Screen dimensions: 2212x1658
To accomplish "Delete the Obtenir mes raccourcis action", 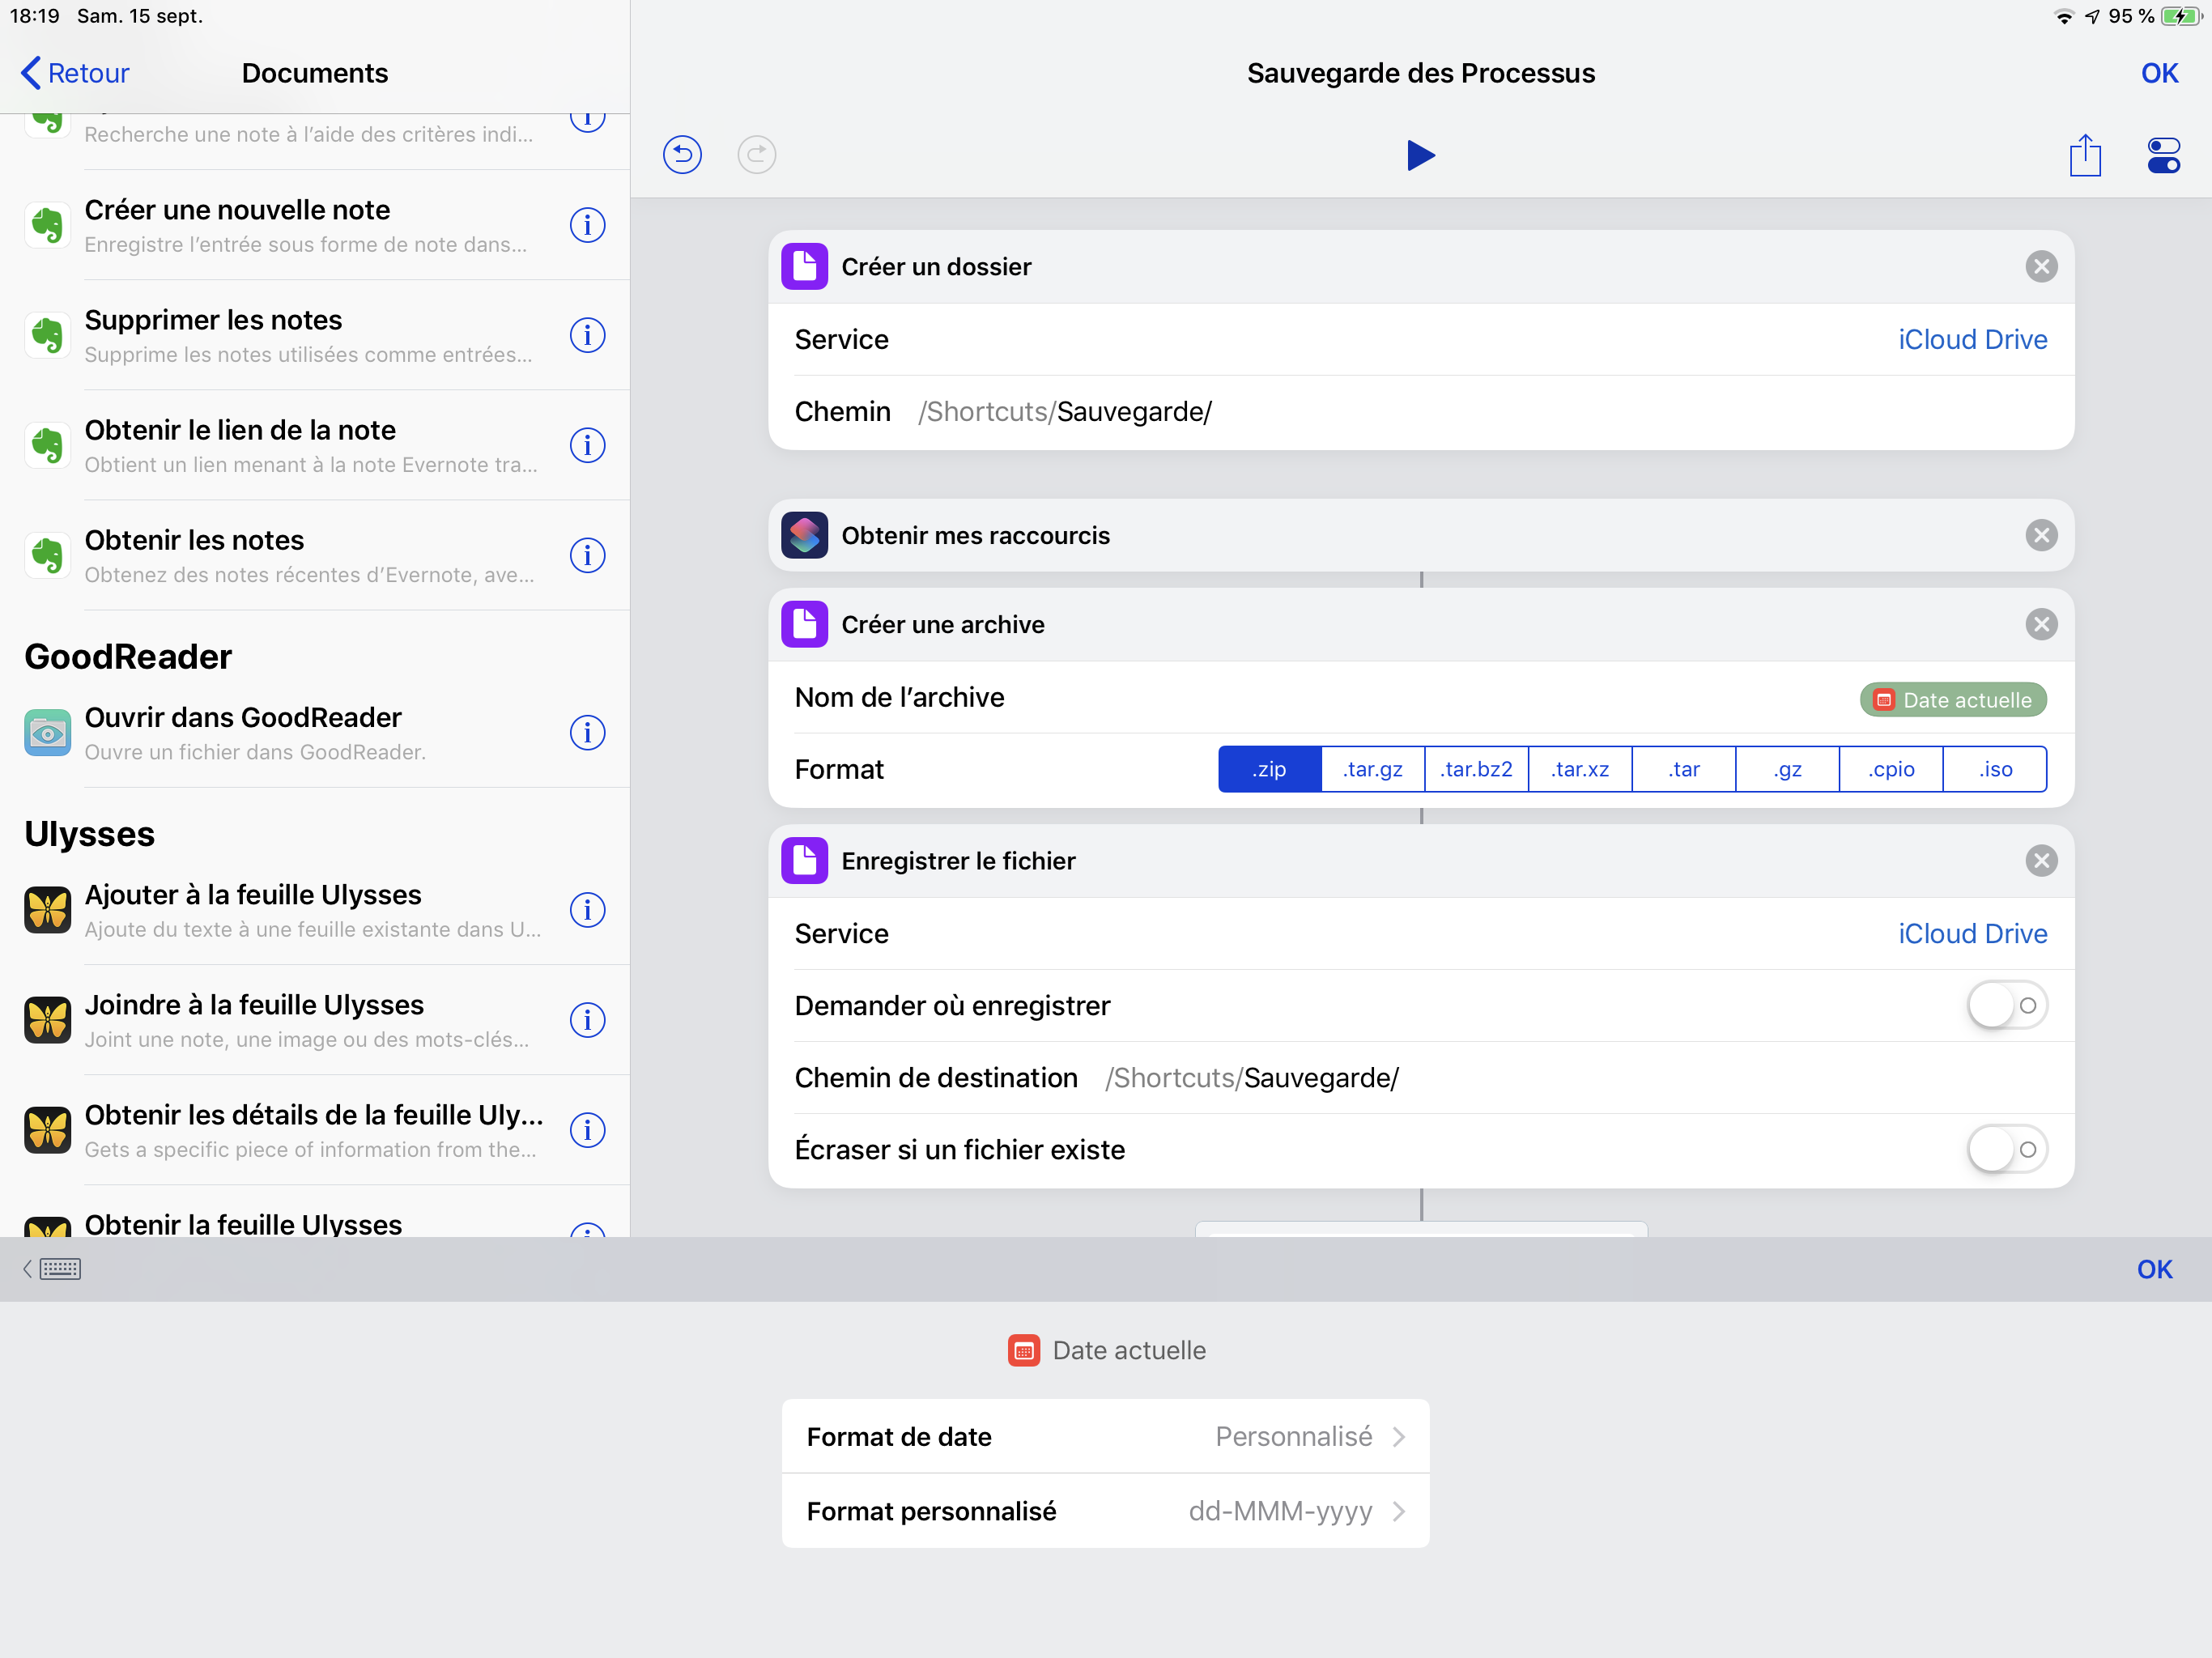I will point(2040,536).
